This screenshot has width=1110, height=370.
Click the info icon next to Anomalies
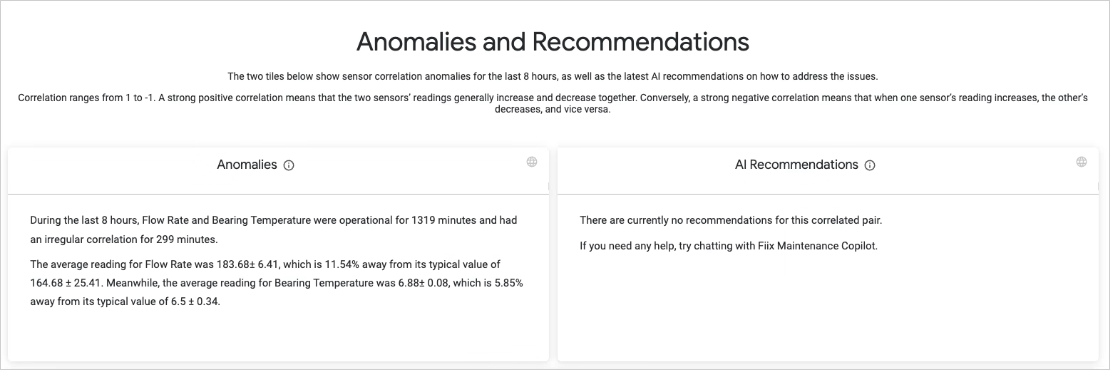(x=289, y=166)
